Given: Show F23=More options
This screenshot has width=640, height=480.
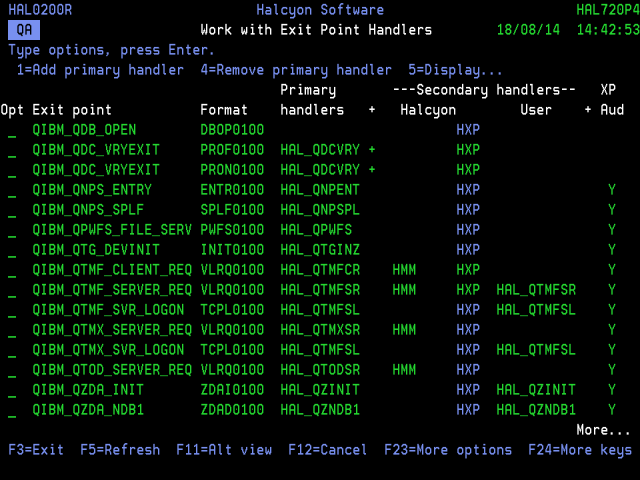Looking at the screenshot, I should click(x=448, y=450).
